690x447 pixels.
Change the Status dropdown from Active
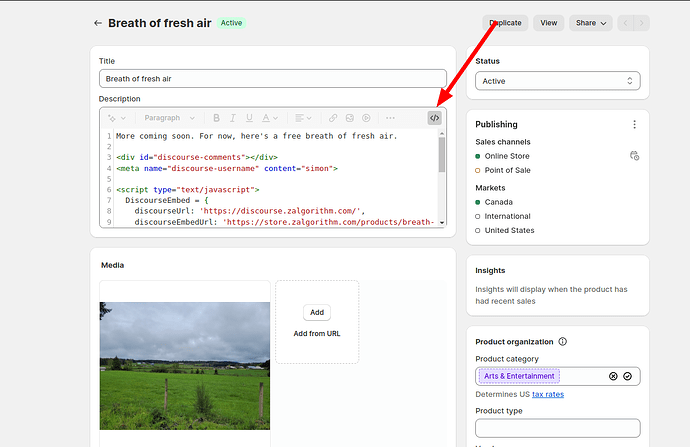pos(558,81)
